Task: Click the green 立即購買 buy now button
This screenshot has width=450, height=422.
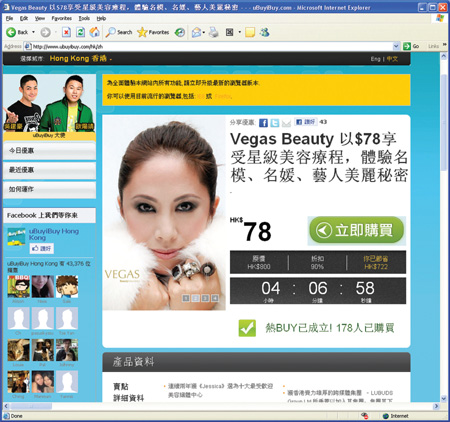Action: click(356, 230)
